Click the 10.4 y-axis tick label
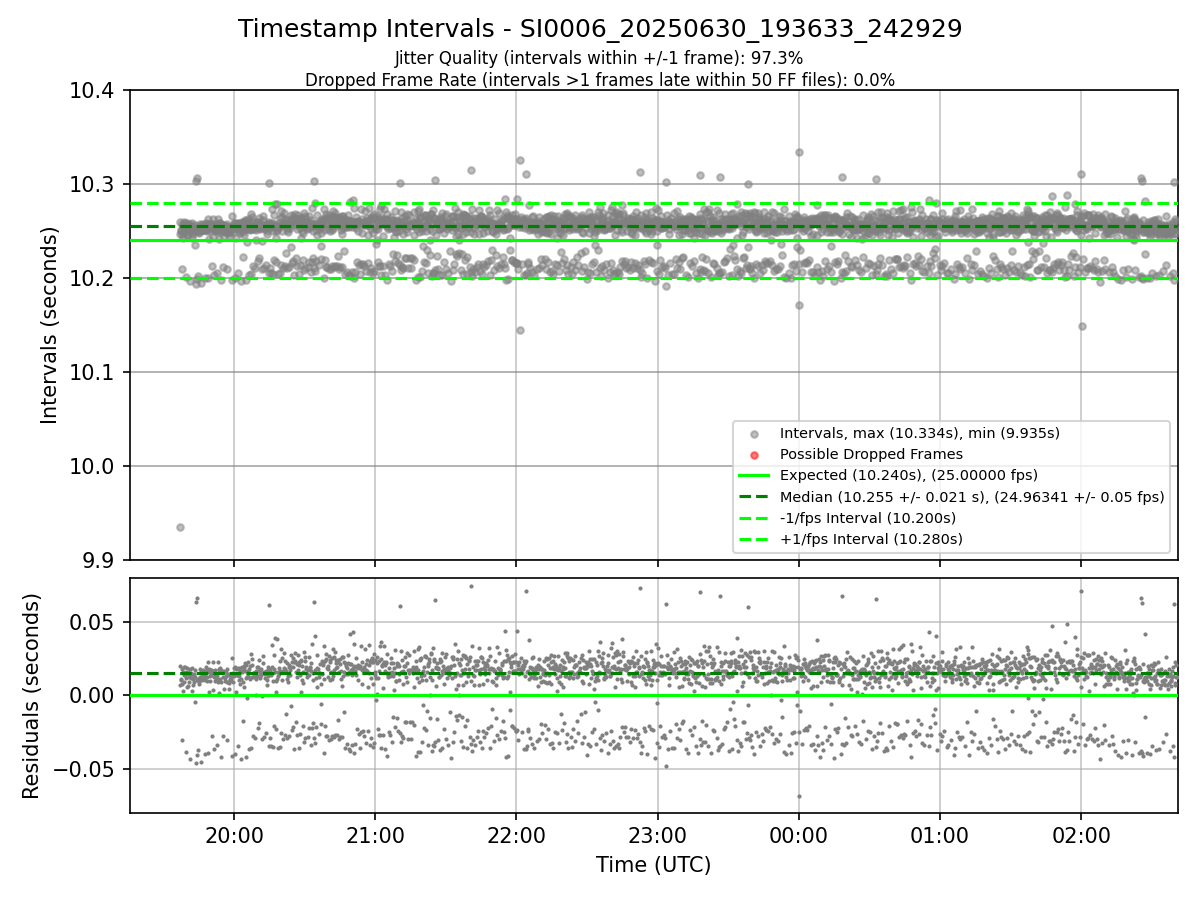The width and height of the screenshot is (1200, 900). 91,91
